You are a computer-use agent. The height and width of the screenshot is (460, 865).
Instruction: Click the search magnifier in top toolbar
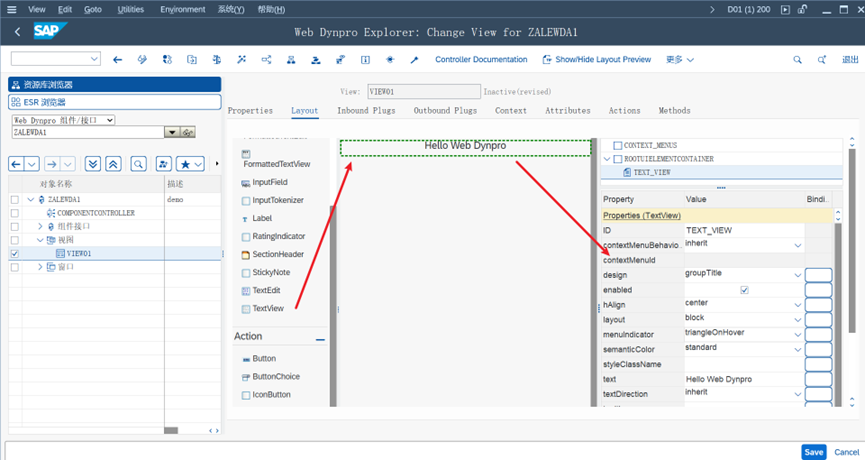[x=797, y=60]
